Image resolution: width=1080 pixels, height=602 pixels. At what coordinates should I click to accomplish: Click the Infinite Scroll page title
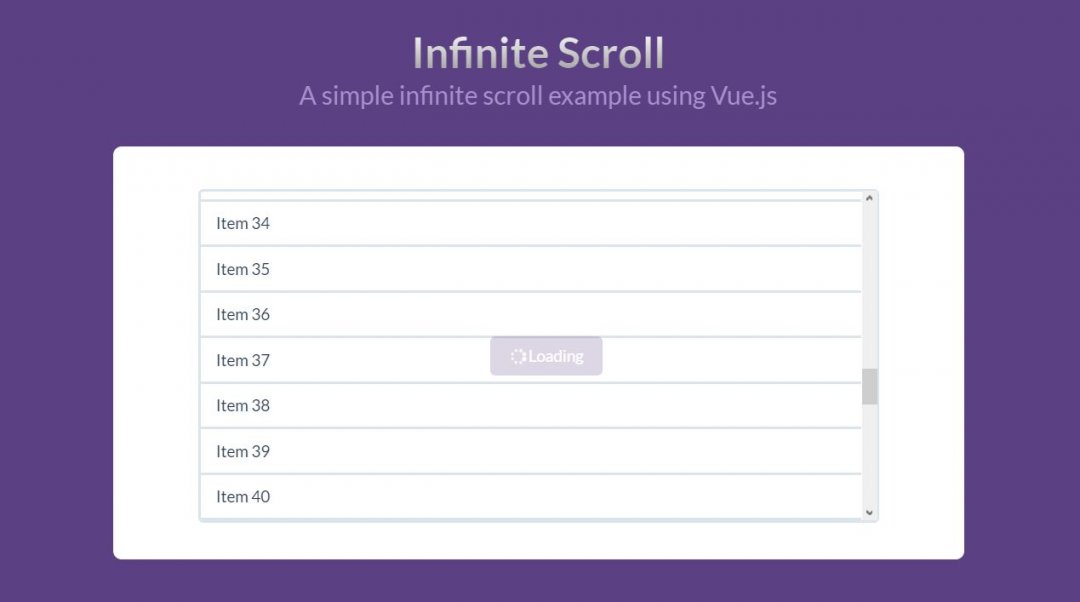(x=540, y=52)
